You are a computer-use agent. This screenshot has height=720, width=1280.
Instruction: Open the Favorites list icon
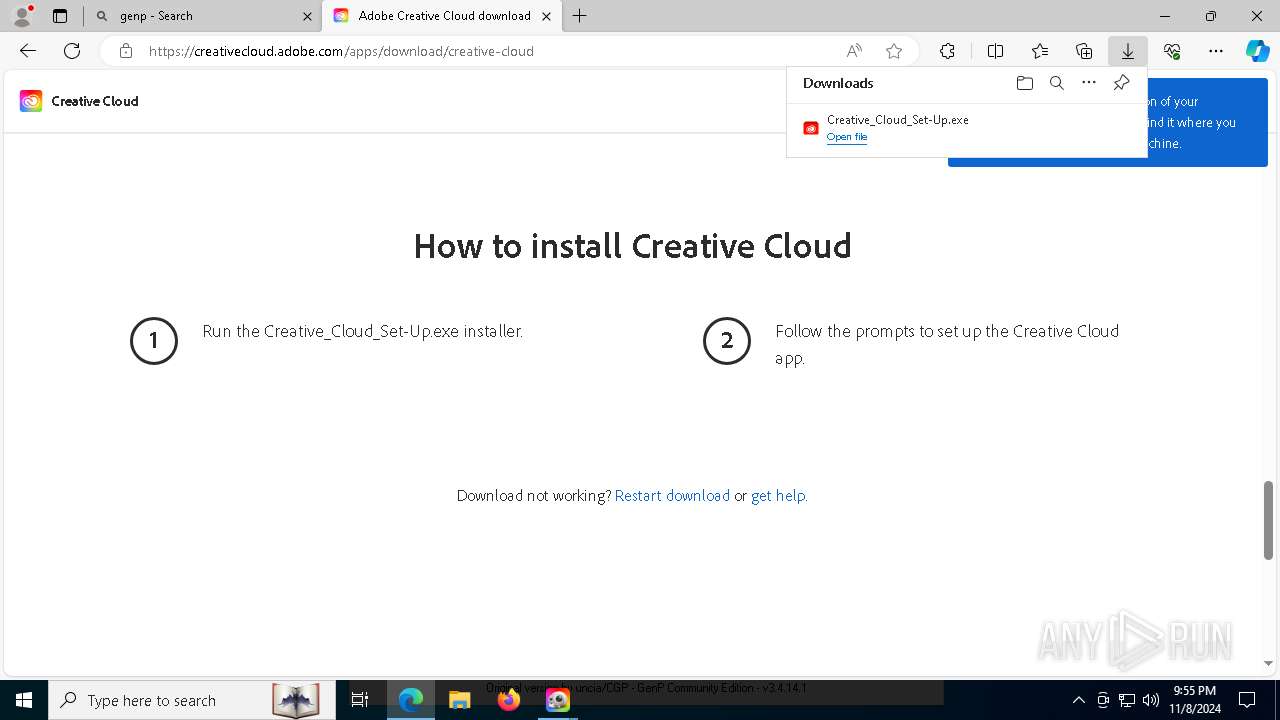pyautogui.click(x=1040, y=51)
